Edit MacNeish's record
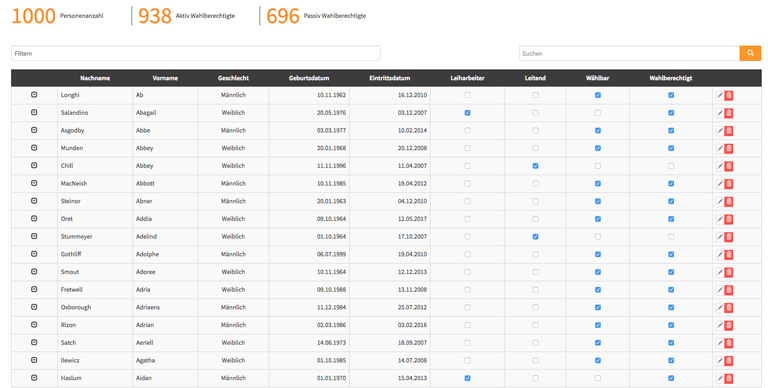The height and width of the screenshot is (388, 768). 720,184
